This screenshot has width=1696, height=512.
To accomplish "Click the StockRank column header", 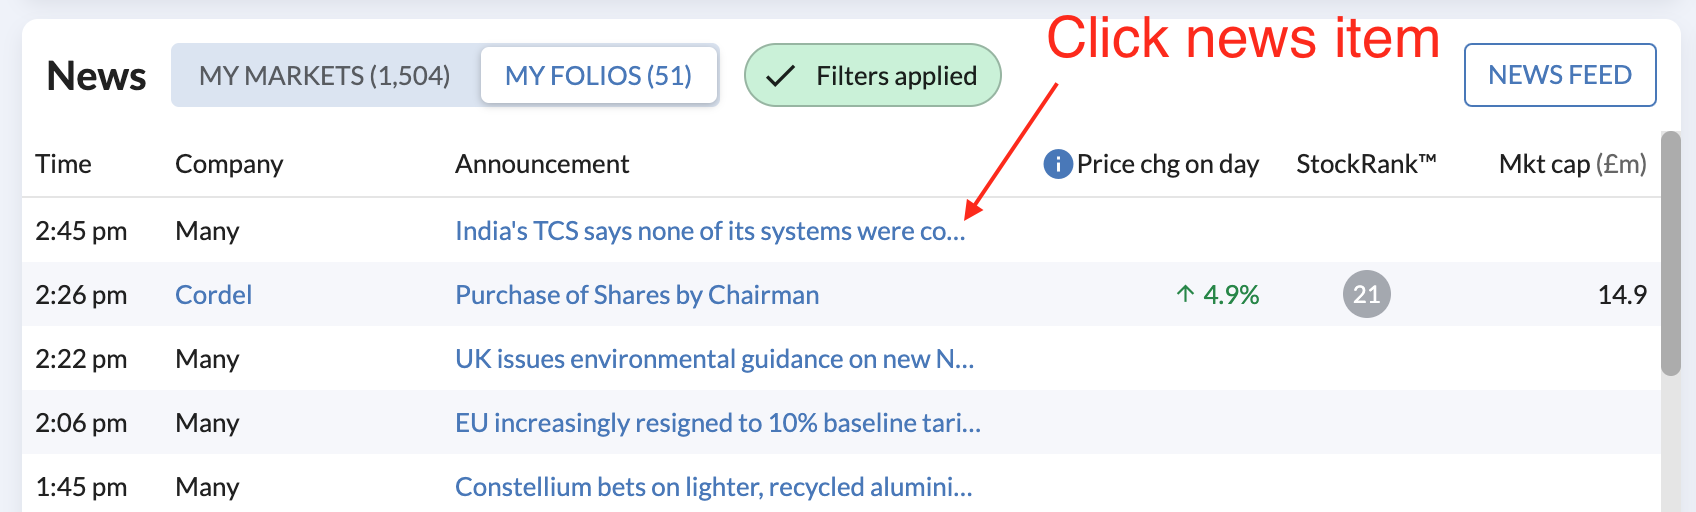I will coord(1366,164).
